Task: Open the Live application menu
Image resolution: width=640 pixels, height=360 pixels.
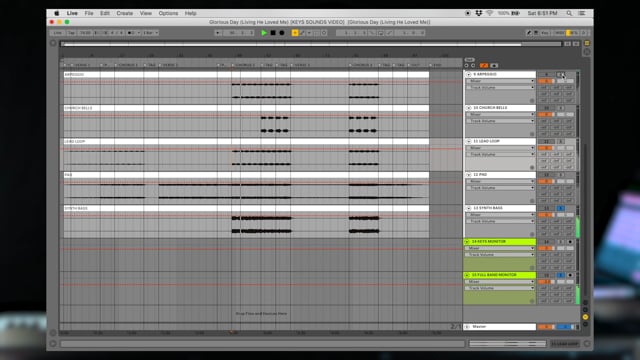Action: coord(72,13)
